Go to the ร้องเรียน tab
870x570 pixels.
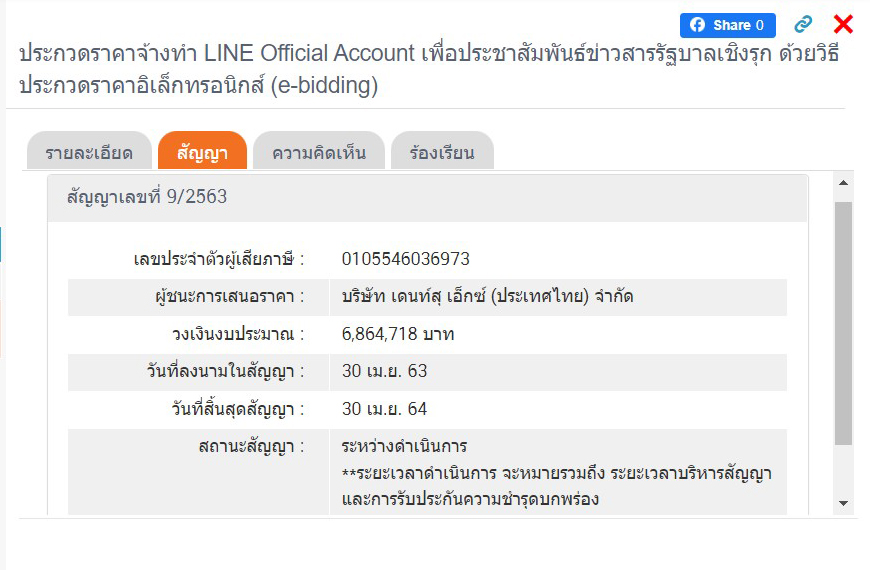click(x=441, y=153)
